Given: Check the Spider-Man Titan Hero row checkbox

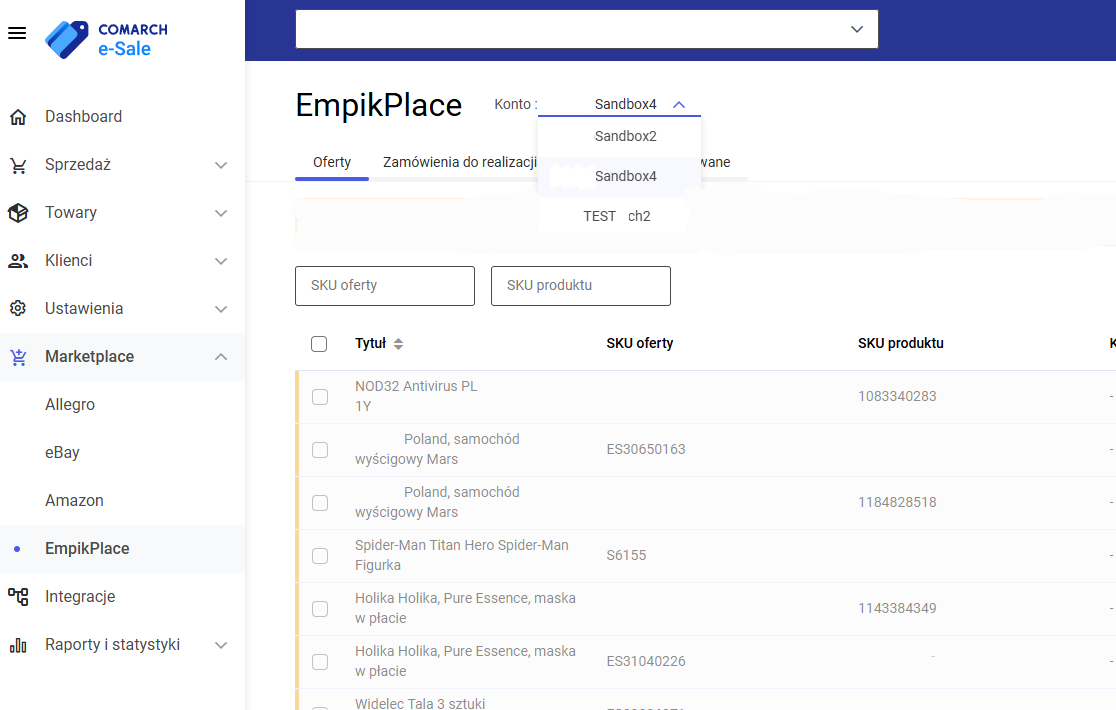Looking at the screenshot, I should point(320,556).
